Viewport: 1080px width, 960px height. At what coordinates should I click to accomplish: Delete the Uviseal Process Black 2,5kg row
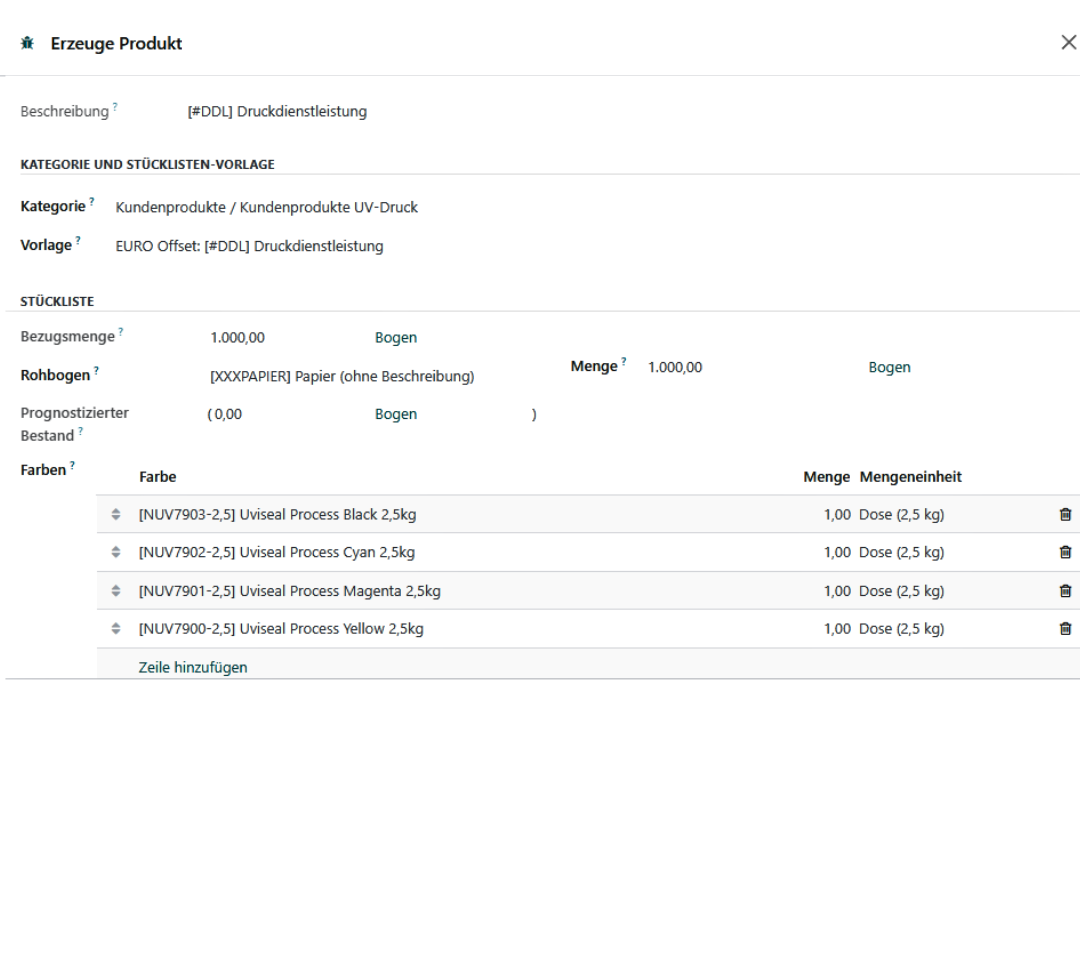pyautogui.click(x=1065, y=514)
